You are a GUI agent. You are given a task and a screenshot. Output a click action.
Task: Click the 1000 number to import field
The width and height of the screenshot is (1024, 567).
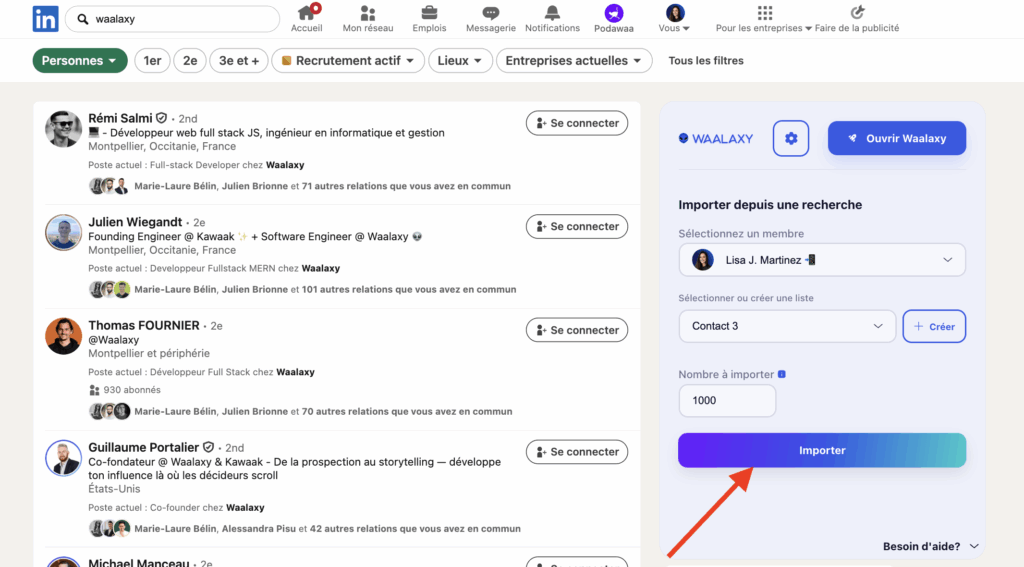pos(727,400)
